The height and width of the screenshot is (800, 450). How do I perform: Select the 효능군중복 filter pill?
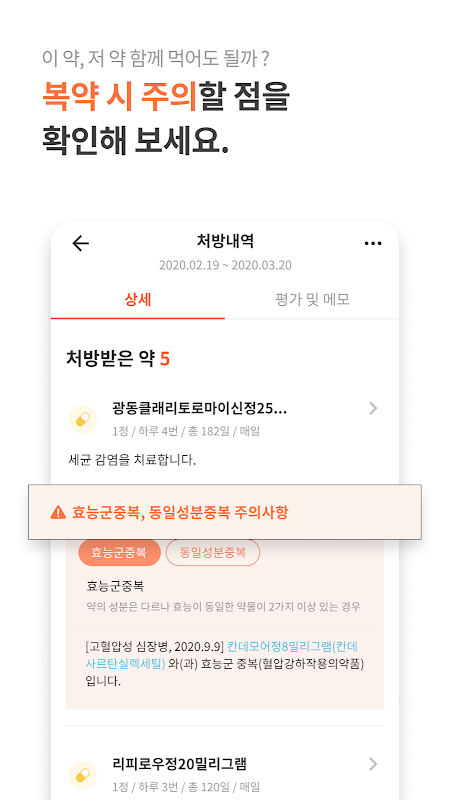pos(119,553)
